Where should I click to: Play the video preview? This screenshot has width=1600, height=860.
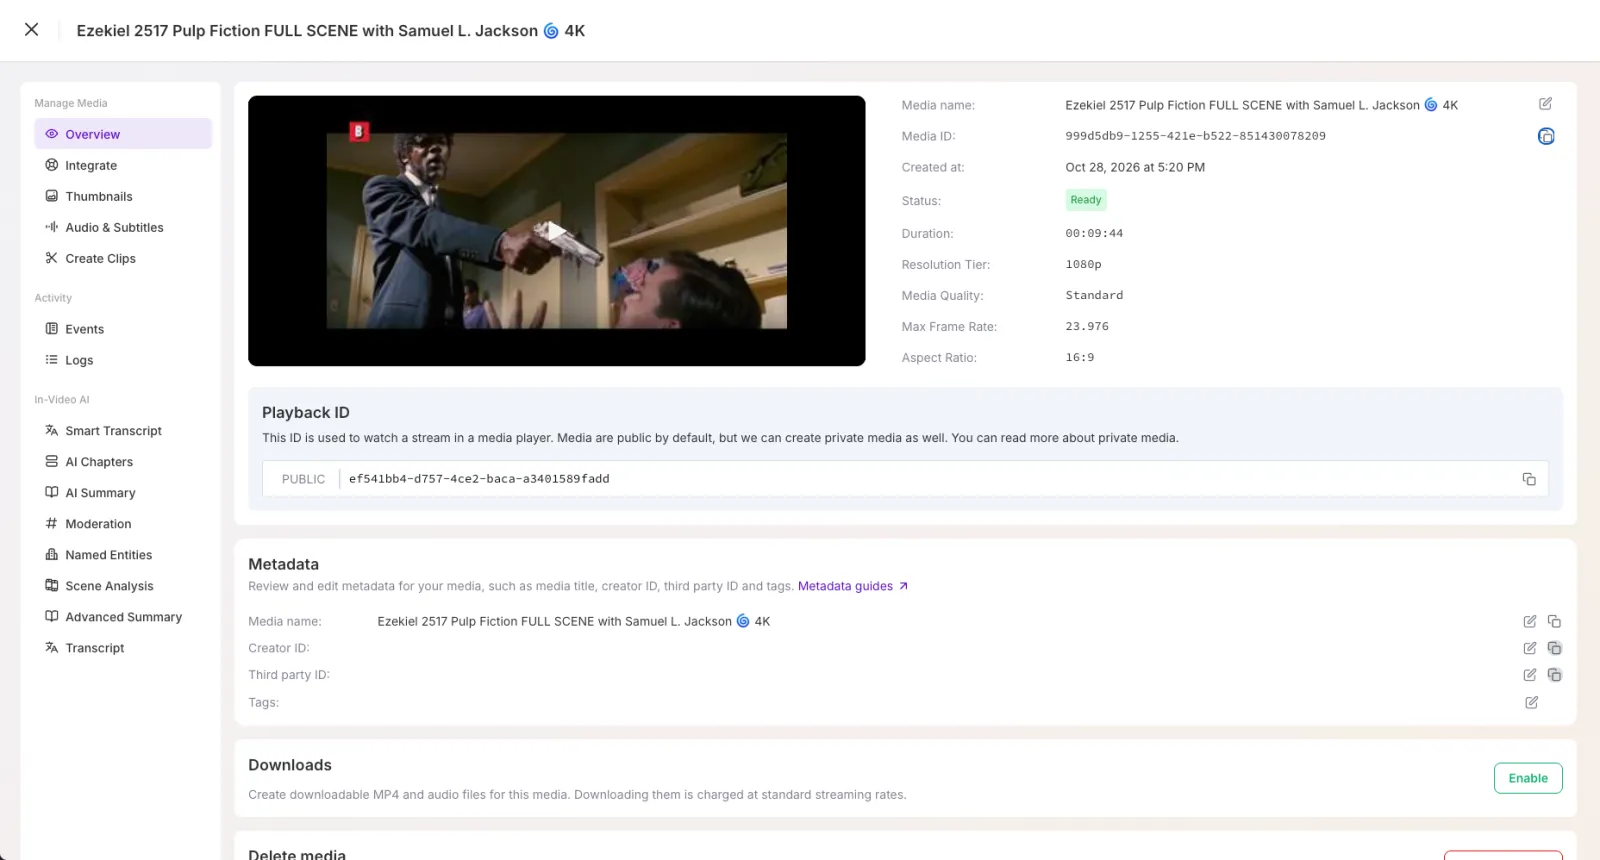(557, 231)
